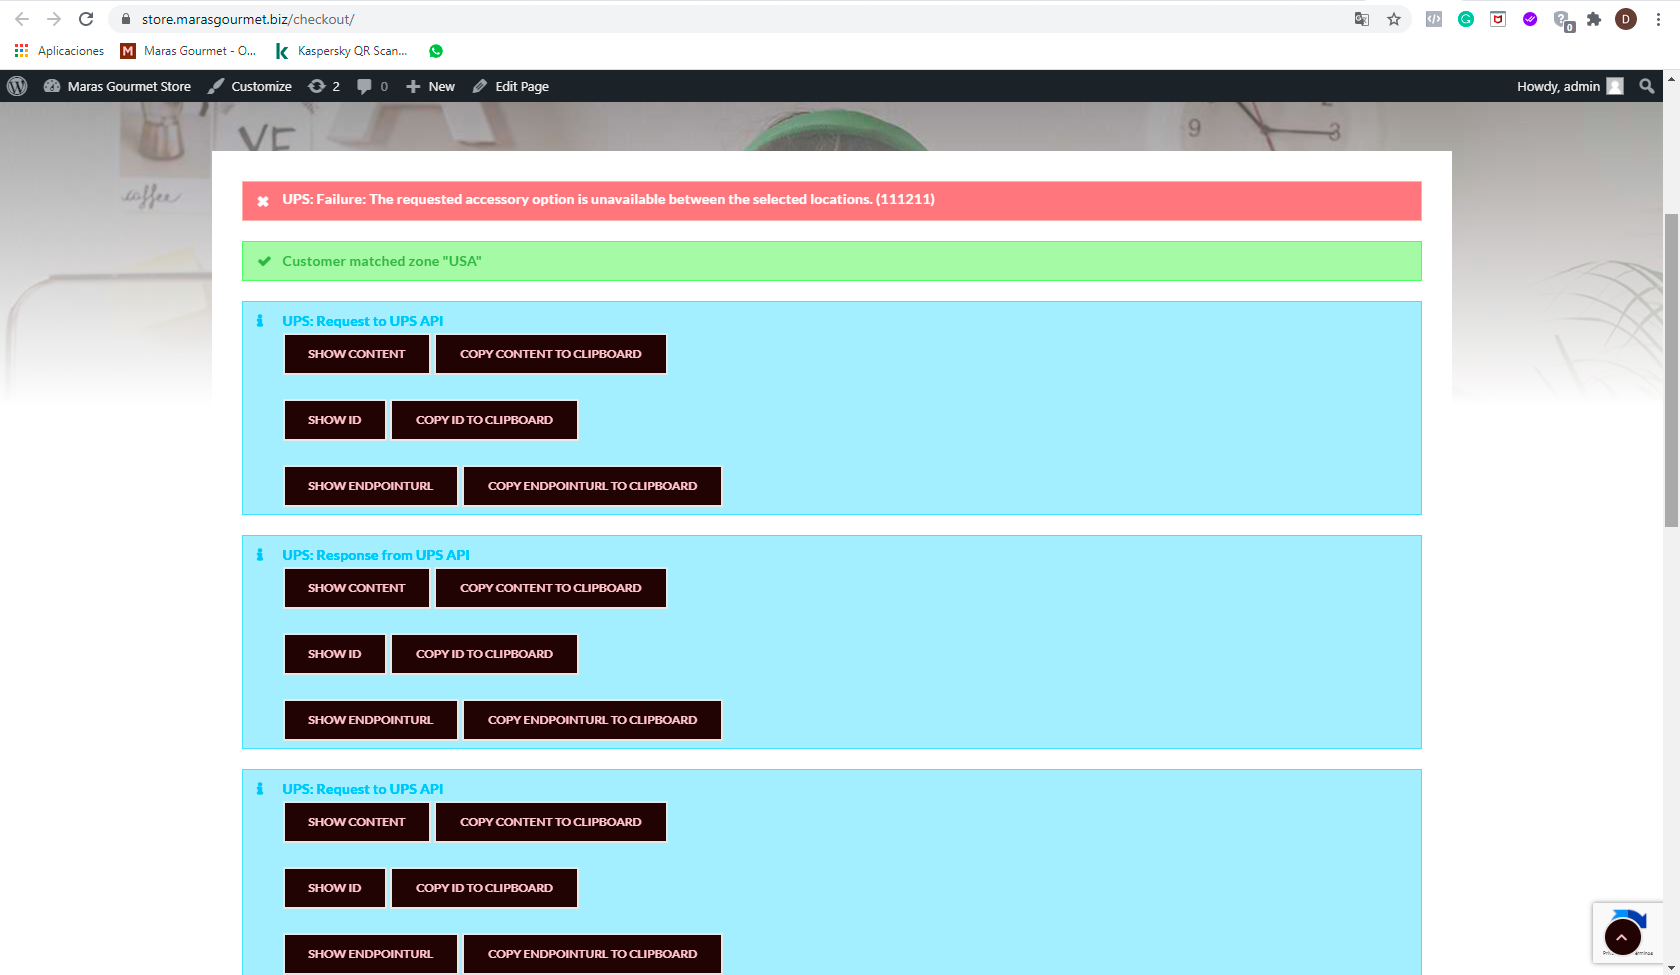Bookmark this page with the star icon

1394,19
